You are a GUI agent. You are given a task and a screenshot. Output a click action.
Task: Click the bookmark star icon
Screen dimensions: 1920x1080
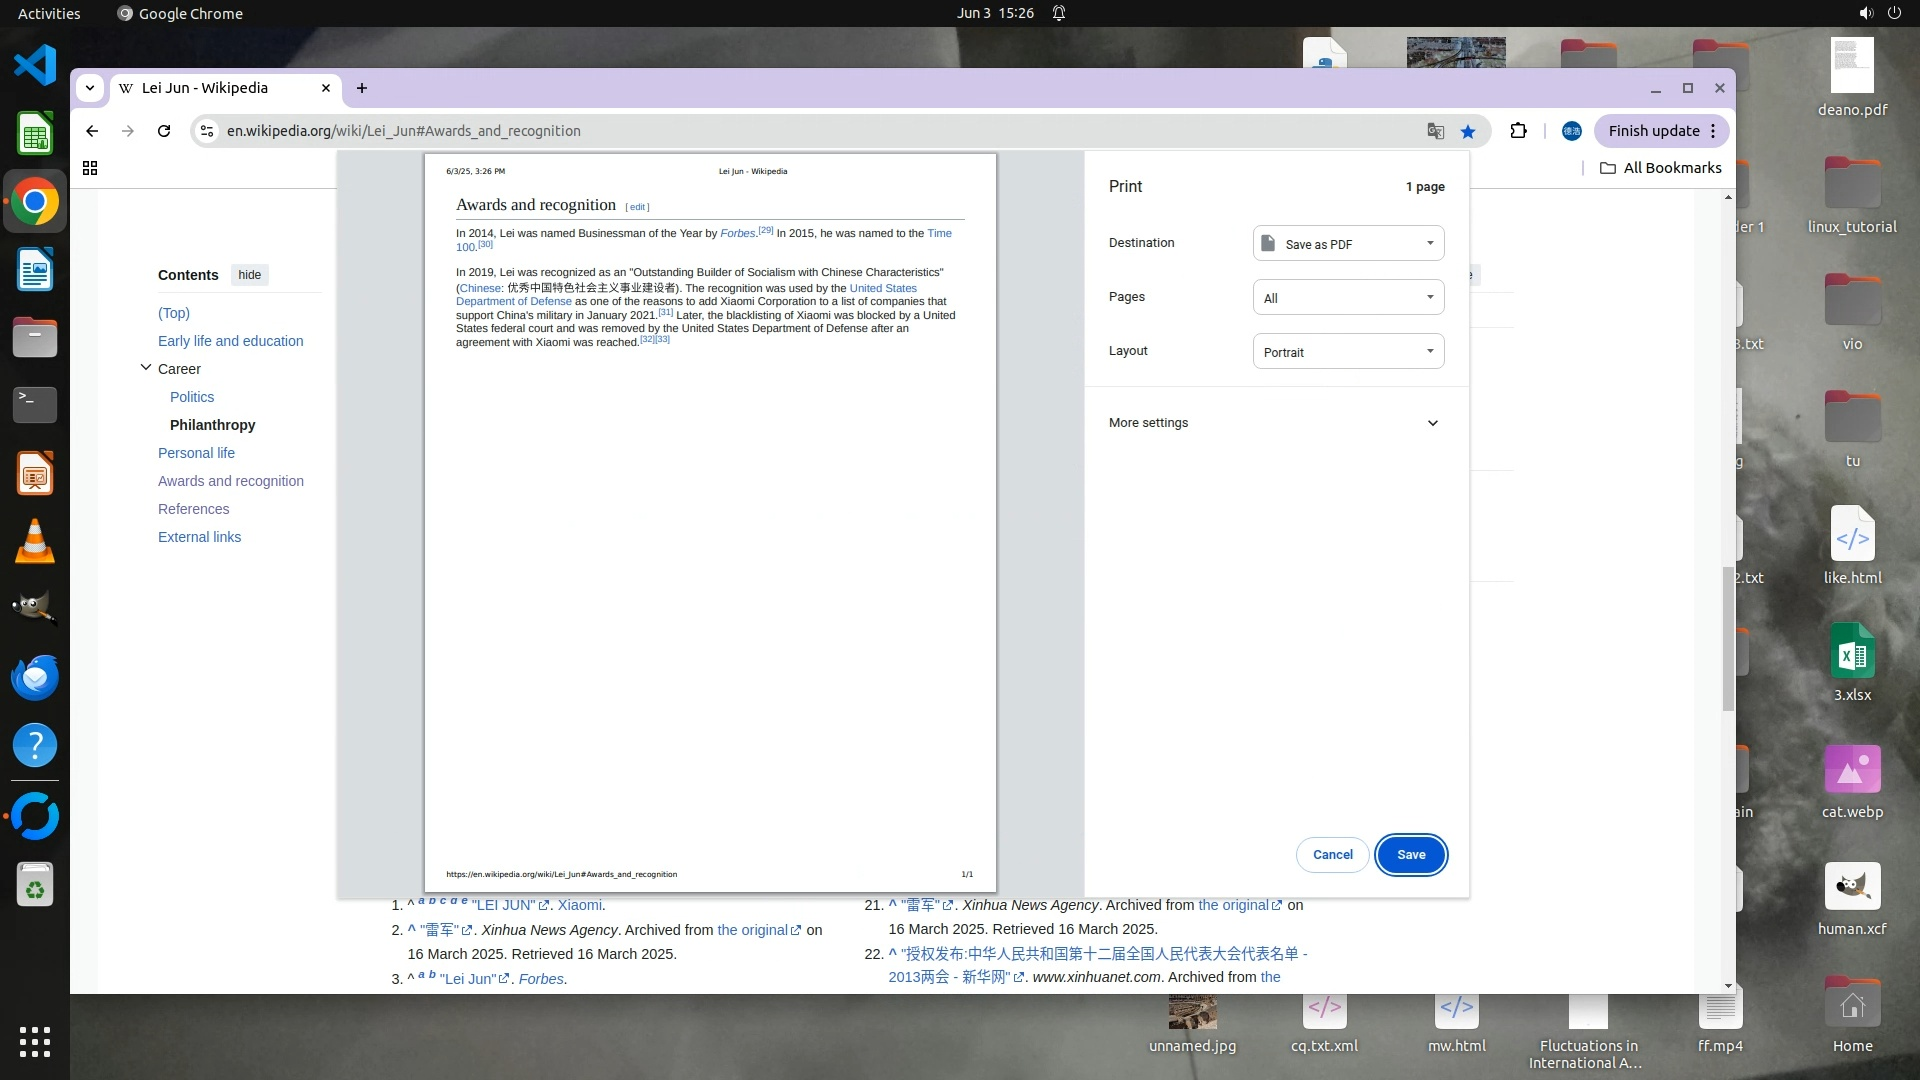[1467, 131]
